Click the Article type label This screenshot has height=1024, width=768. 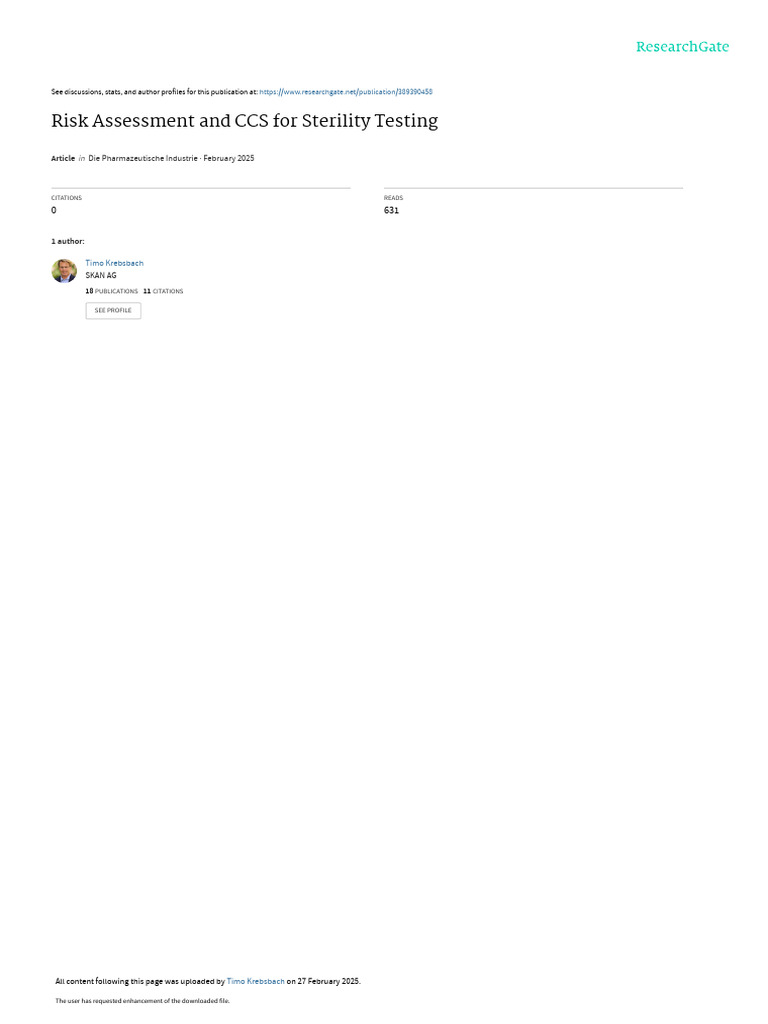pos(63,158)
